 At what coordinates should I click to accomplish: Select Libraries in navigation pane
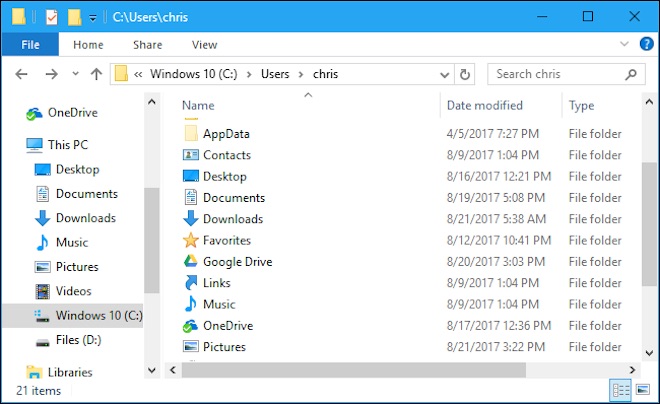click(59, 372)
